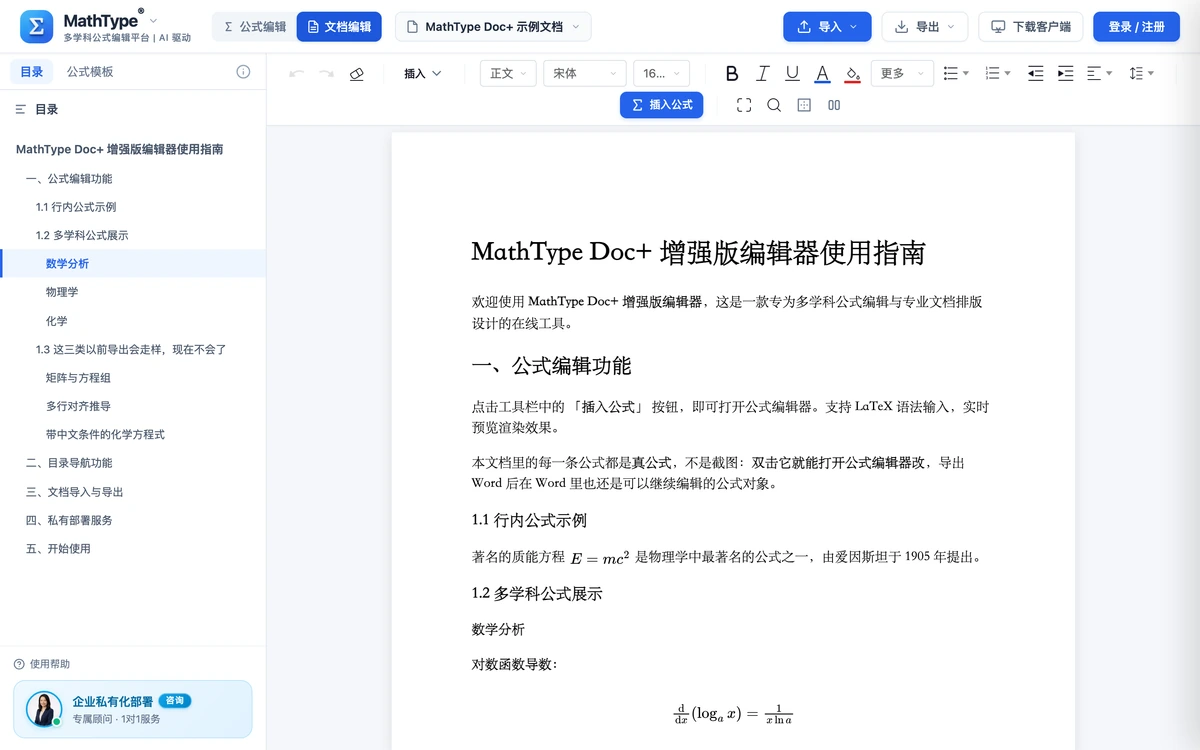Go to 五、开始使用 in outline
The height and width of the screenshot is (750, 1200).
click(58, 549)
